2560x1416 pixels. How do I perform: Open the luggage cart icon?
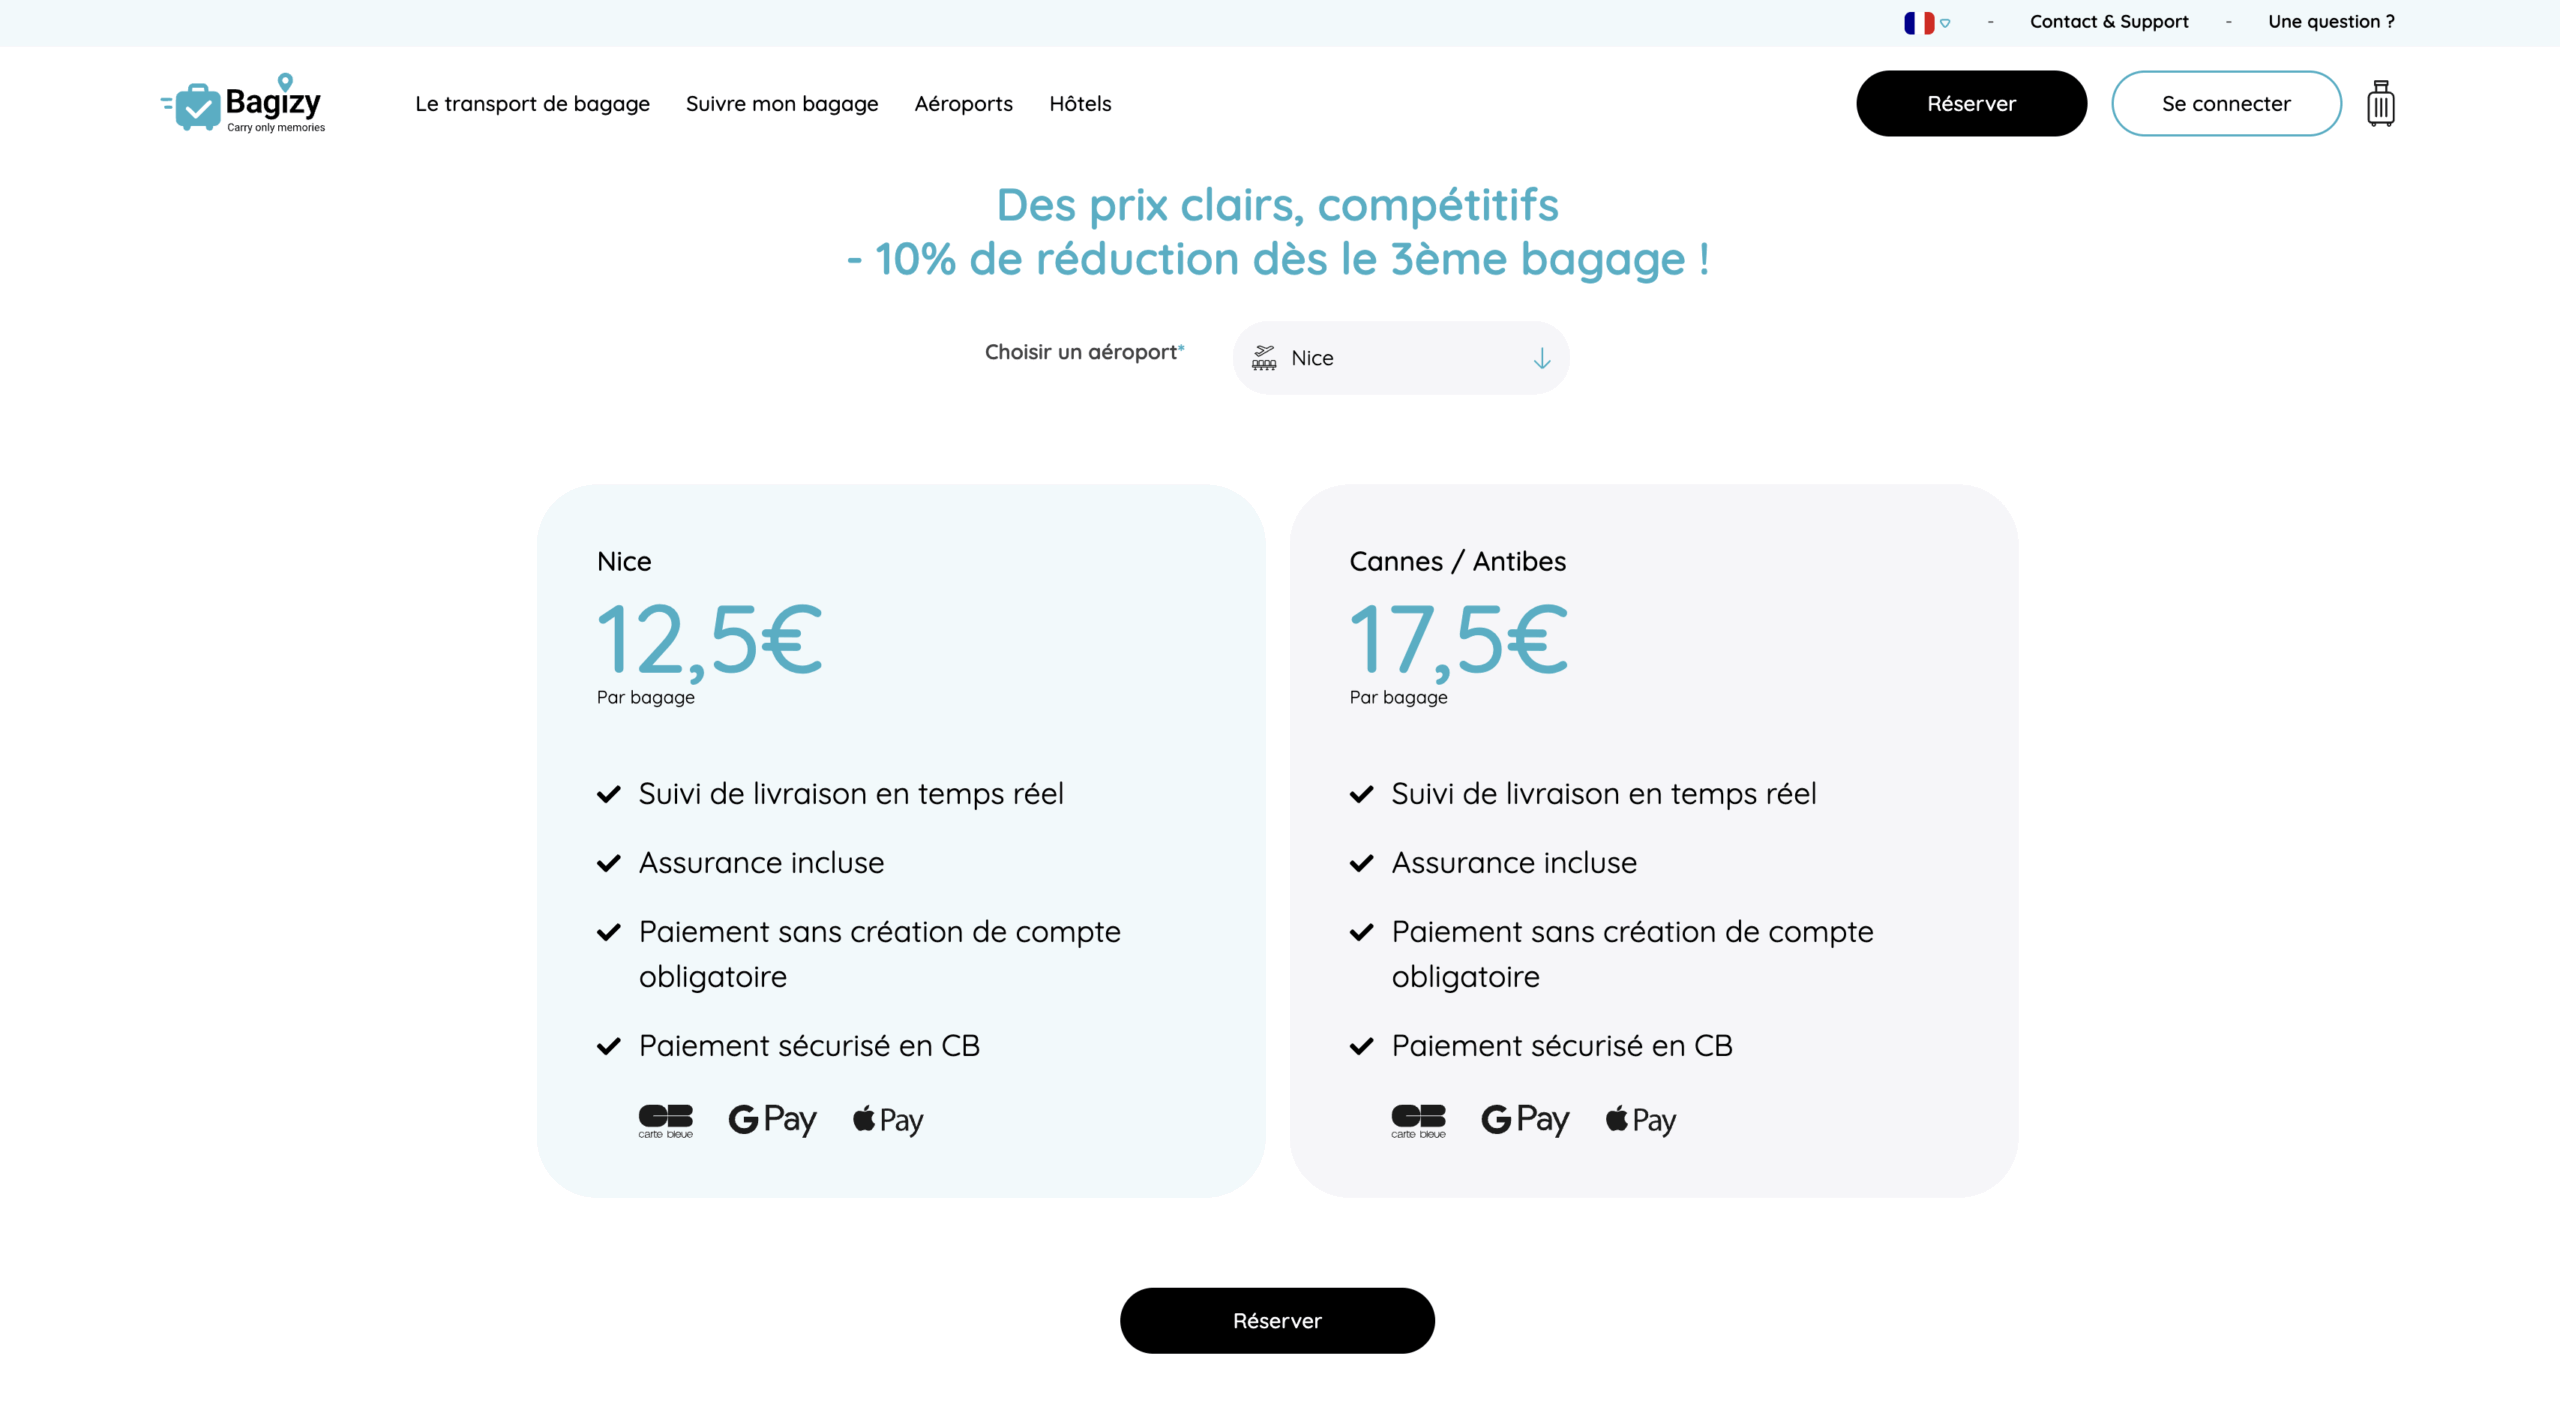2381,103
